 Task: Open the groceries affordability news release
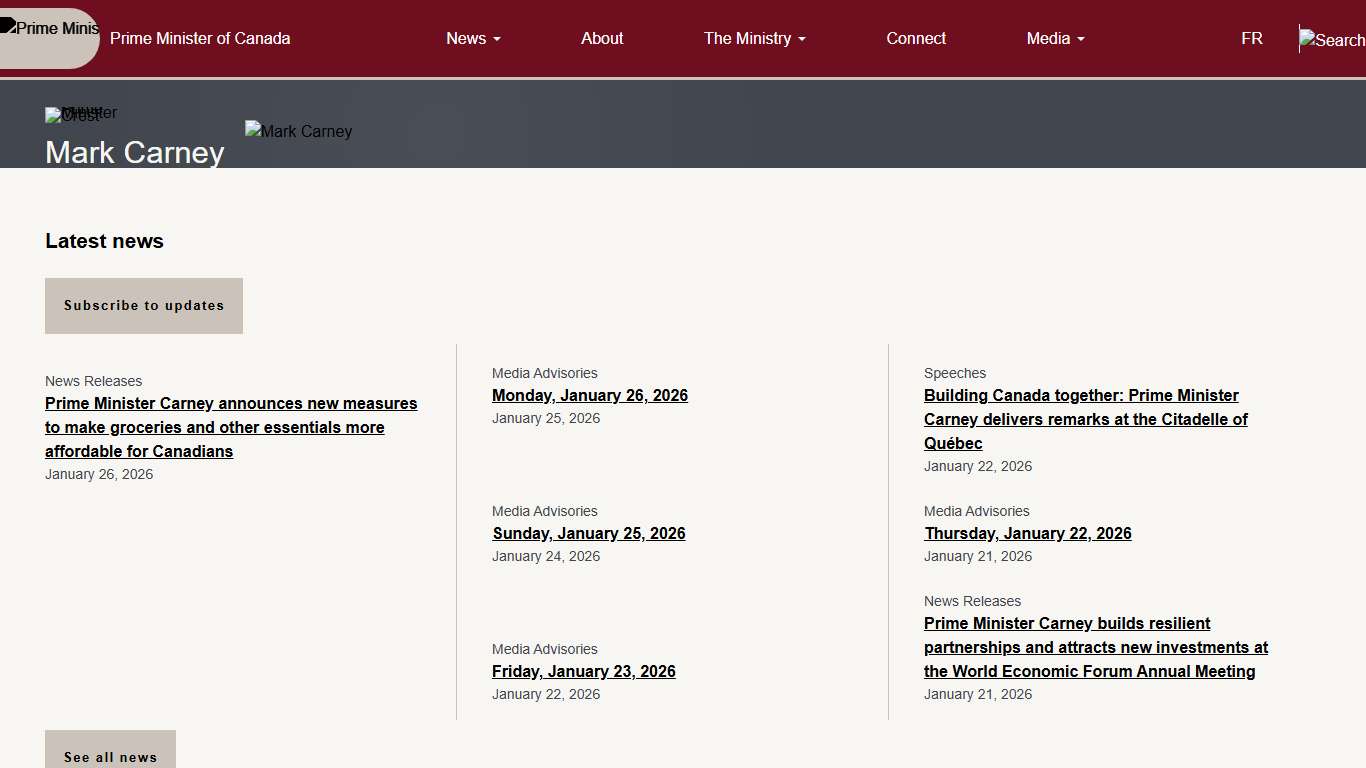pyautogui.click(x=231, y=427)
